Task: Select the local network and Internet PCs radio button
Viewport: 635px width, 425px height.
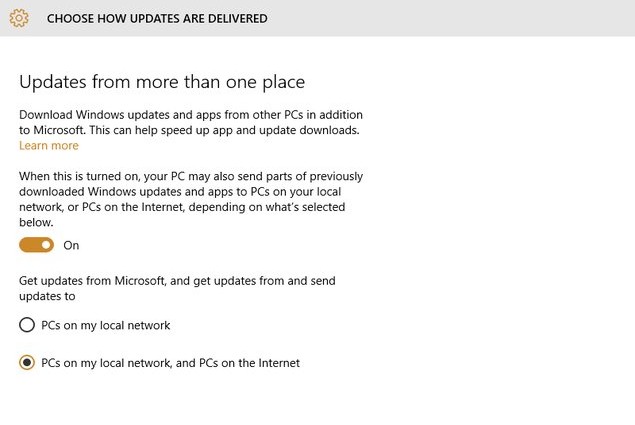Action: (x=27, y=363)
